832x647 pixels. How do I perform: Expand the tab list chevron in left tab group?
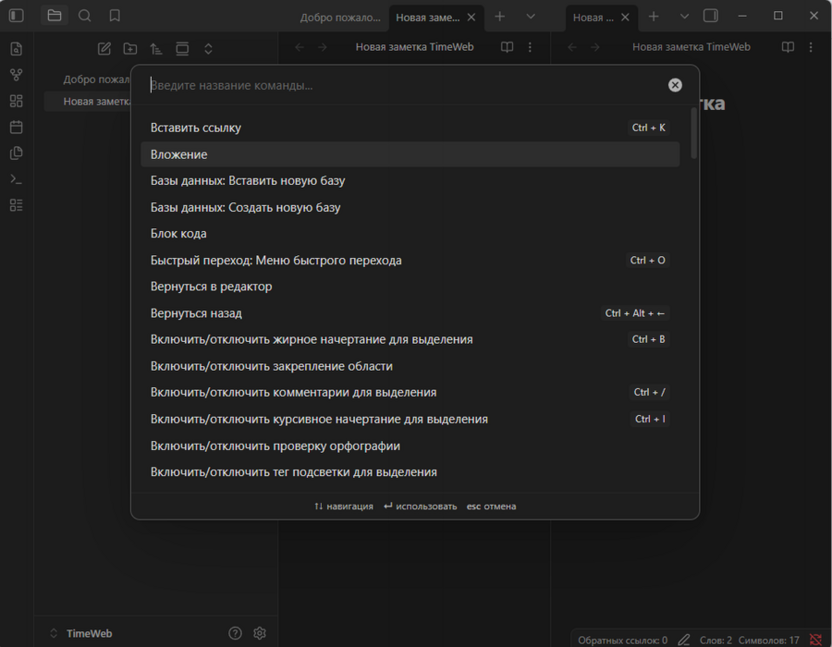(x=530, y=16)
